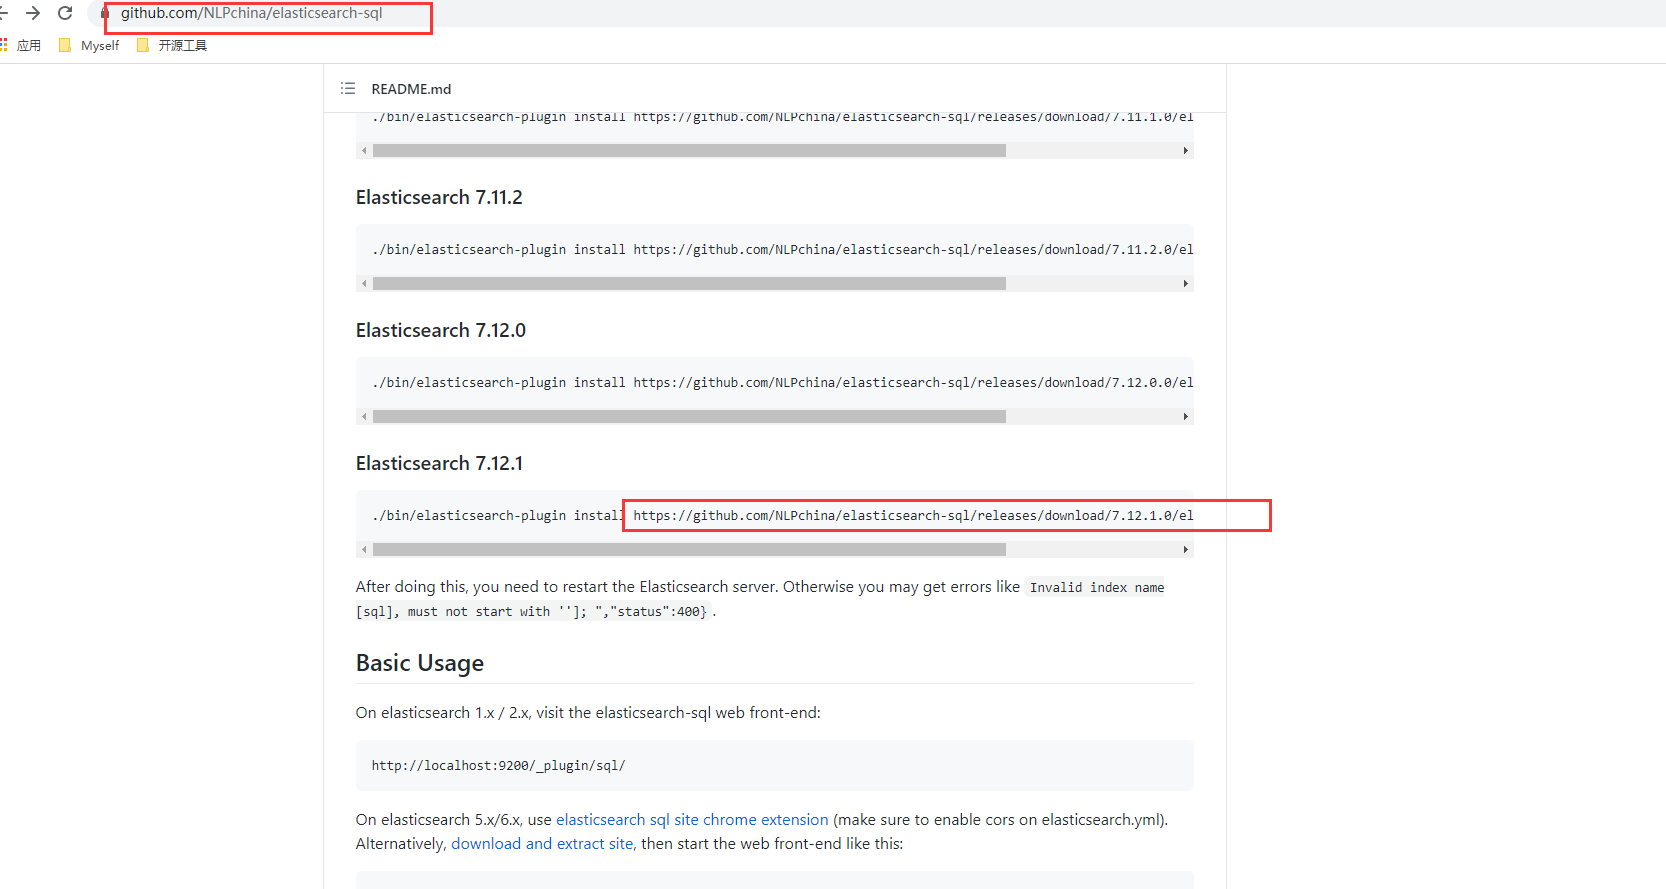Reload the page with refresh icon

(65, 13)
